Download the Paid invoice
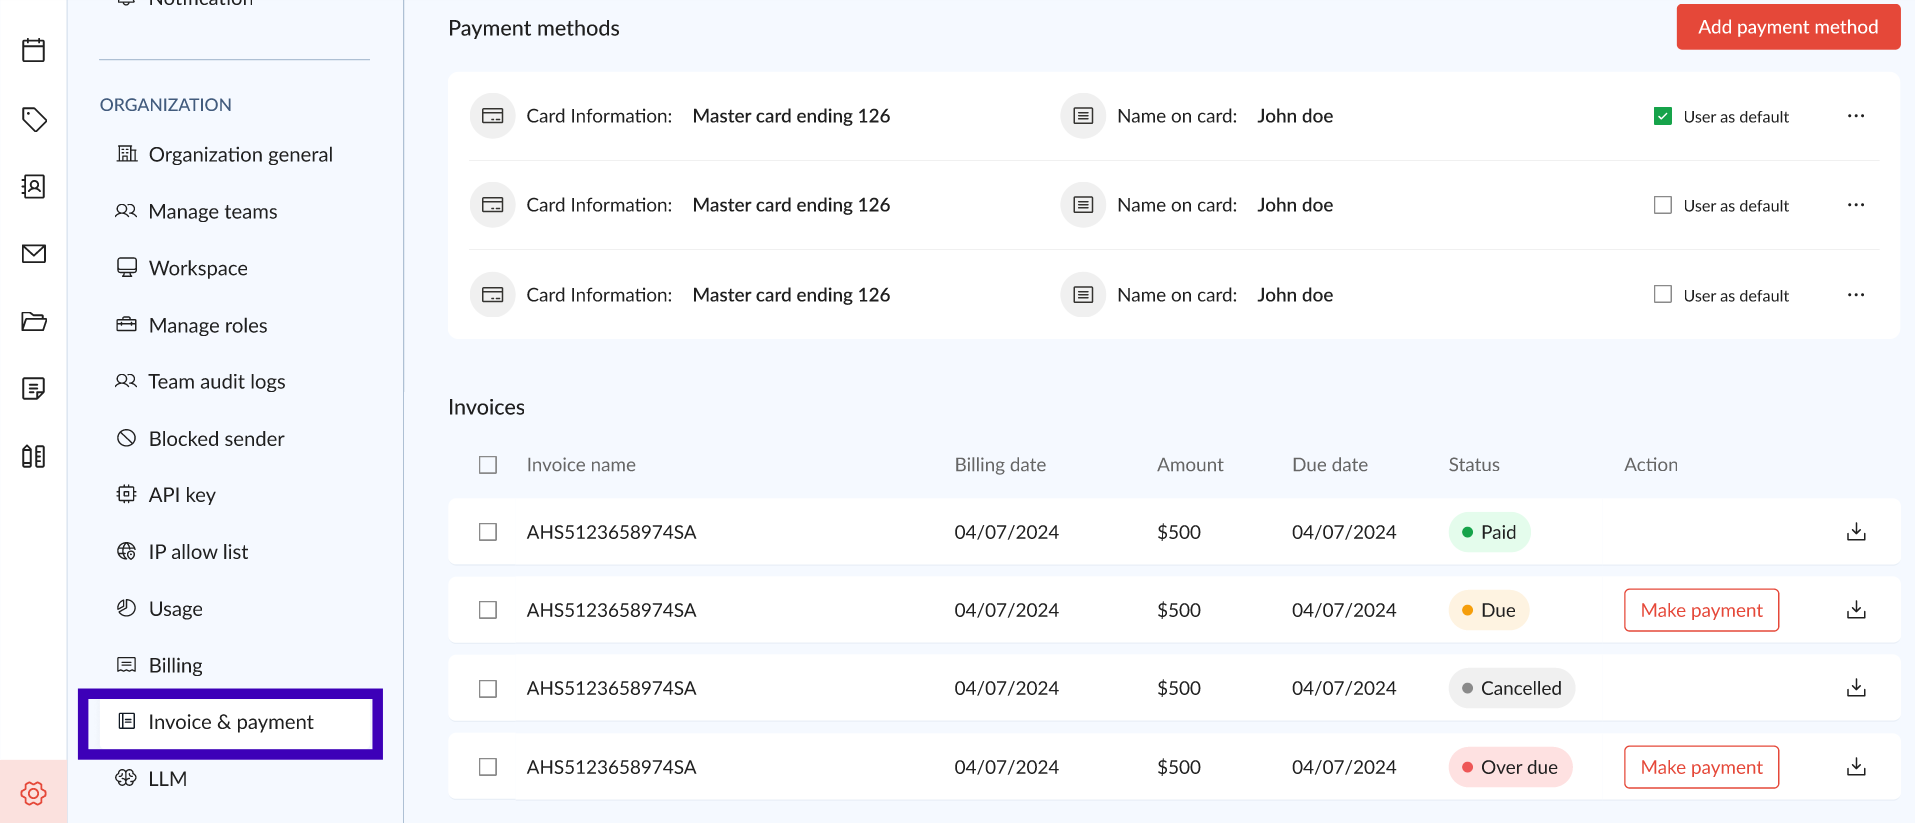The height and width of the screenshot is (823, 1915). click(1856, 532)
